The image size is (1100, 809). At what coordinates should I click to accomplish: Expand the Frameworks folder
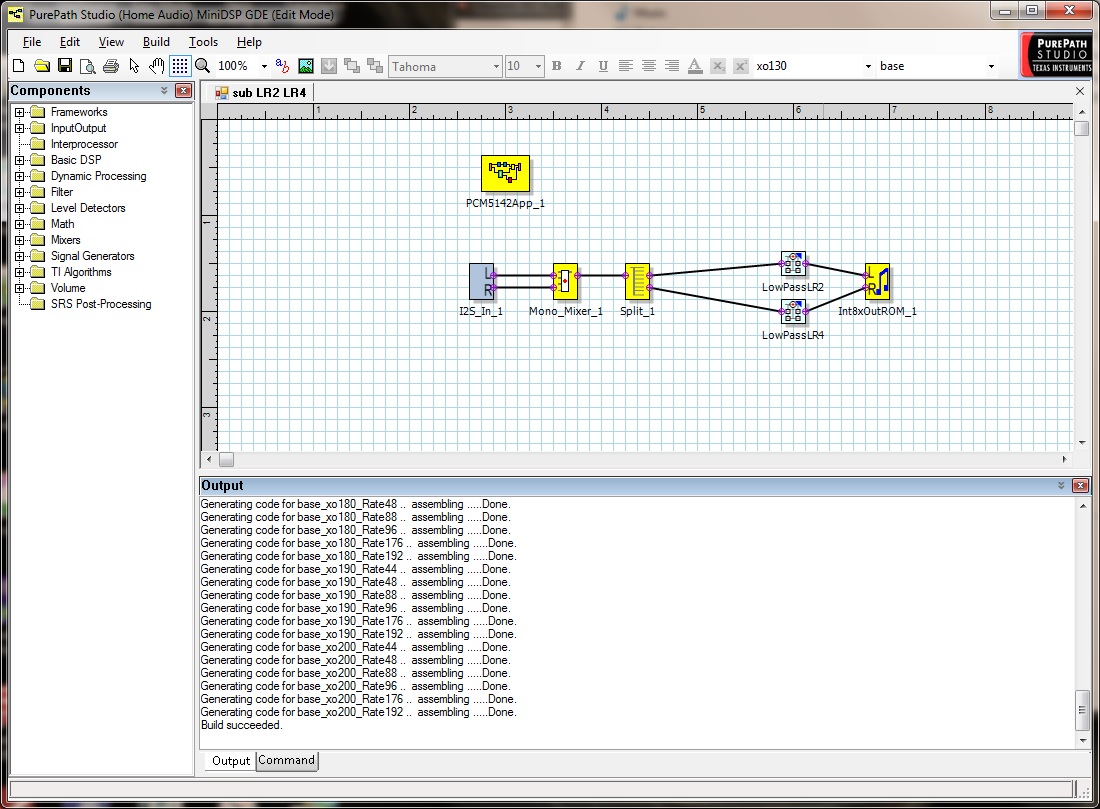[20, 112]
